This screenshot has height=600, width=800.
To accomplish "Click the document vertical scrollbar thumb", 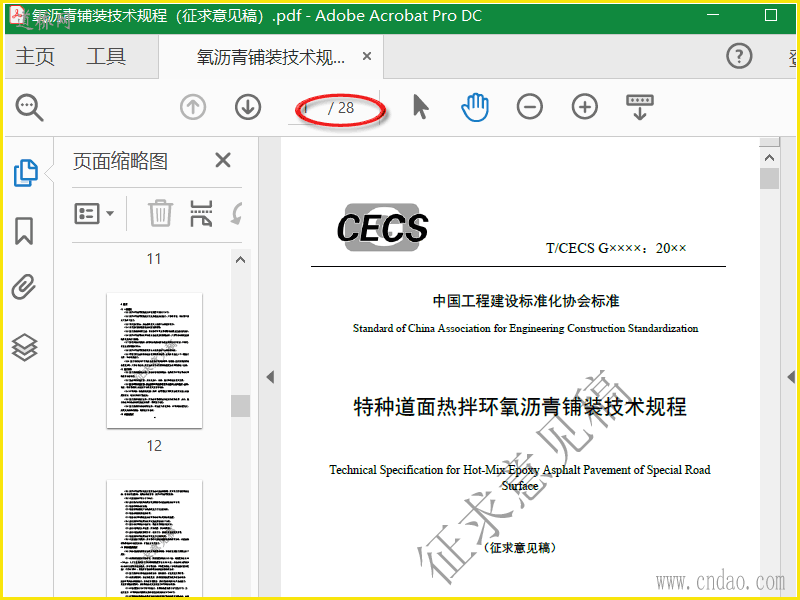I will [769, 179].
